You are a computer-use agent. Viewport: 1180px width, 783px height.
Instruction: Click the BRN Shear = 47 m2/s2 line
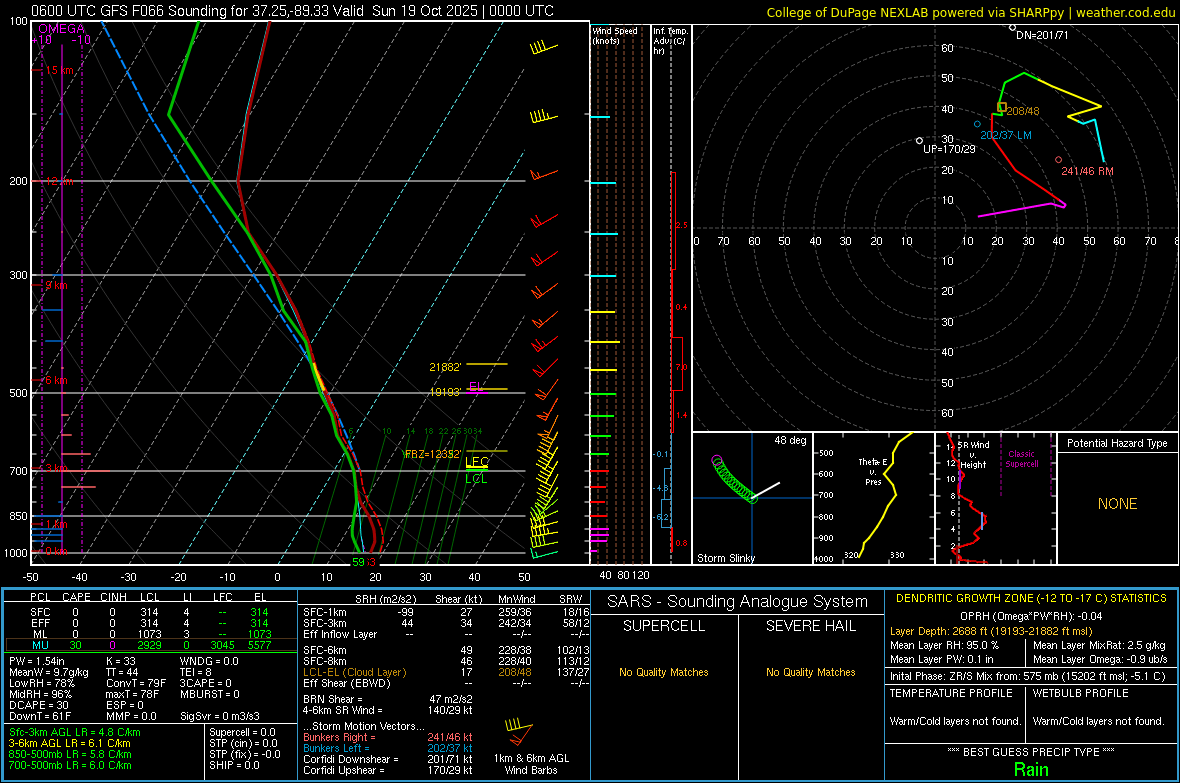tap(388, 699)
